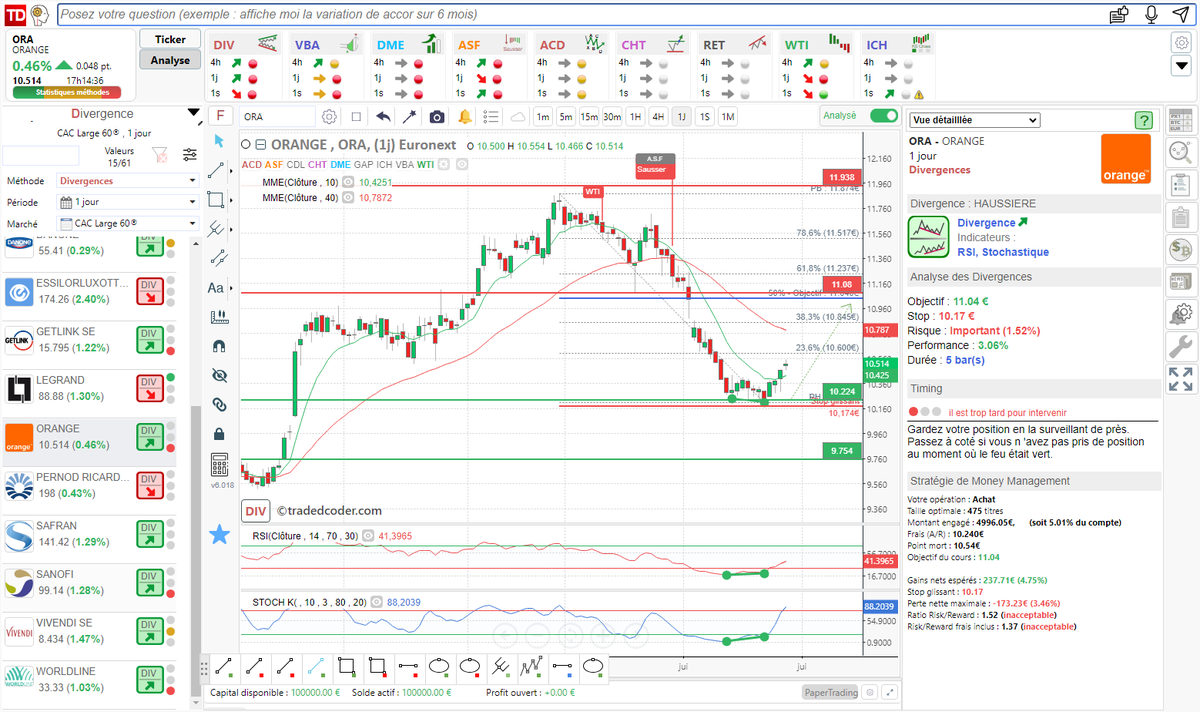Open the list view icon in chart toolbar
The height and width of the screenshot is (712, 1200).
click(490, 116)
